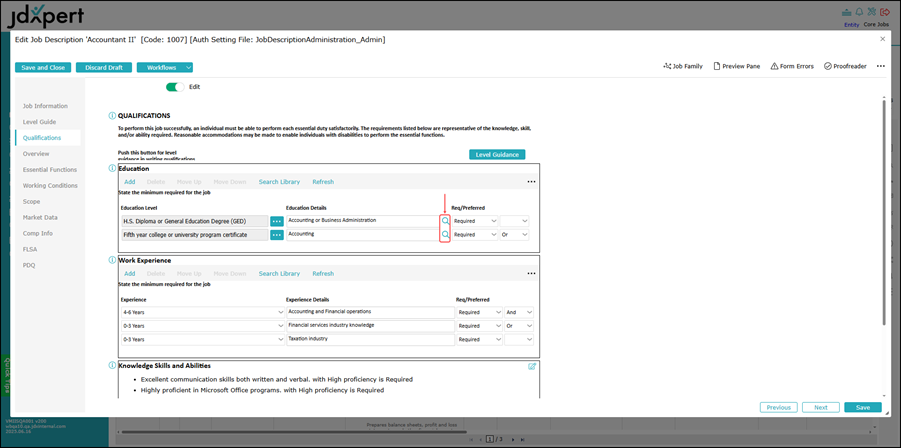Viewport: 901px width, 448px height.
Task: Click the Level Guidance button
Action: coord(497,155)
